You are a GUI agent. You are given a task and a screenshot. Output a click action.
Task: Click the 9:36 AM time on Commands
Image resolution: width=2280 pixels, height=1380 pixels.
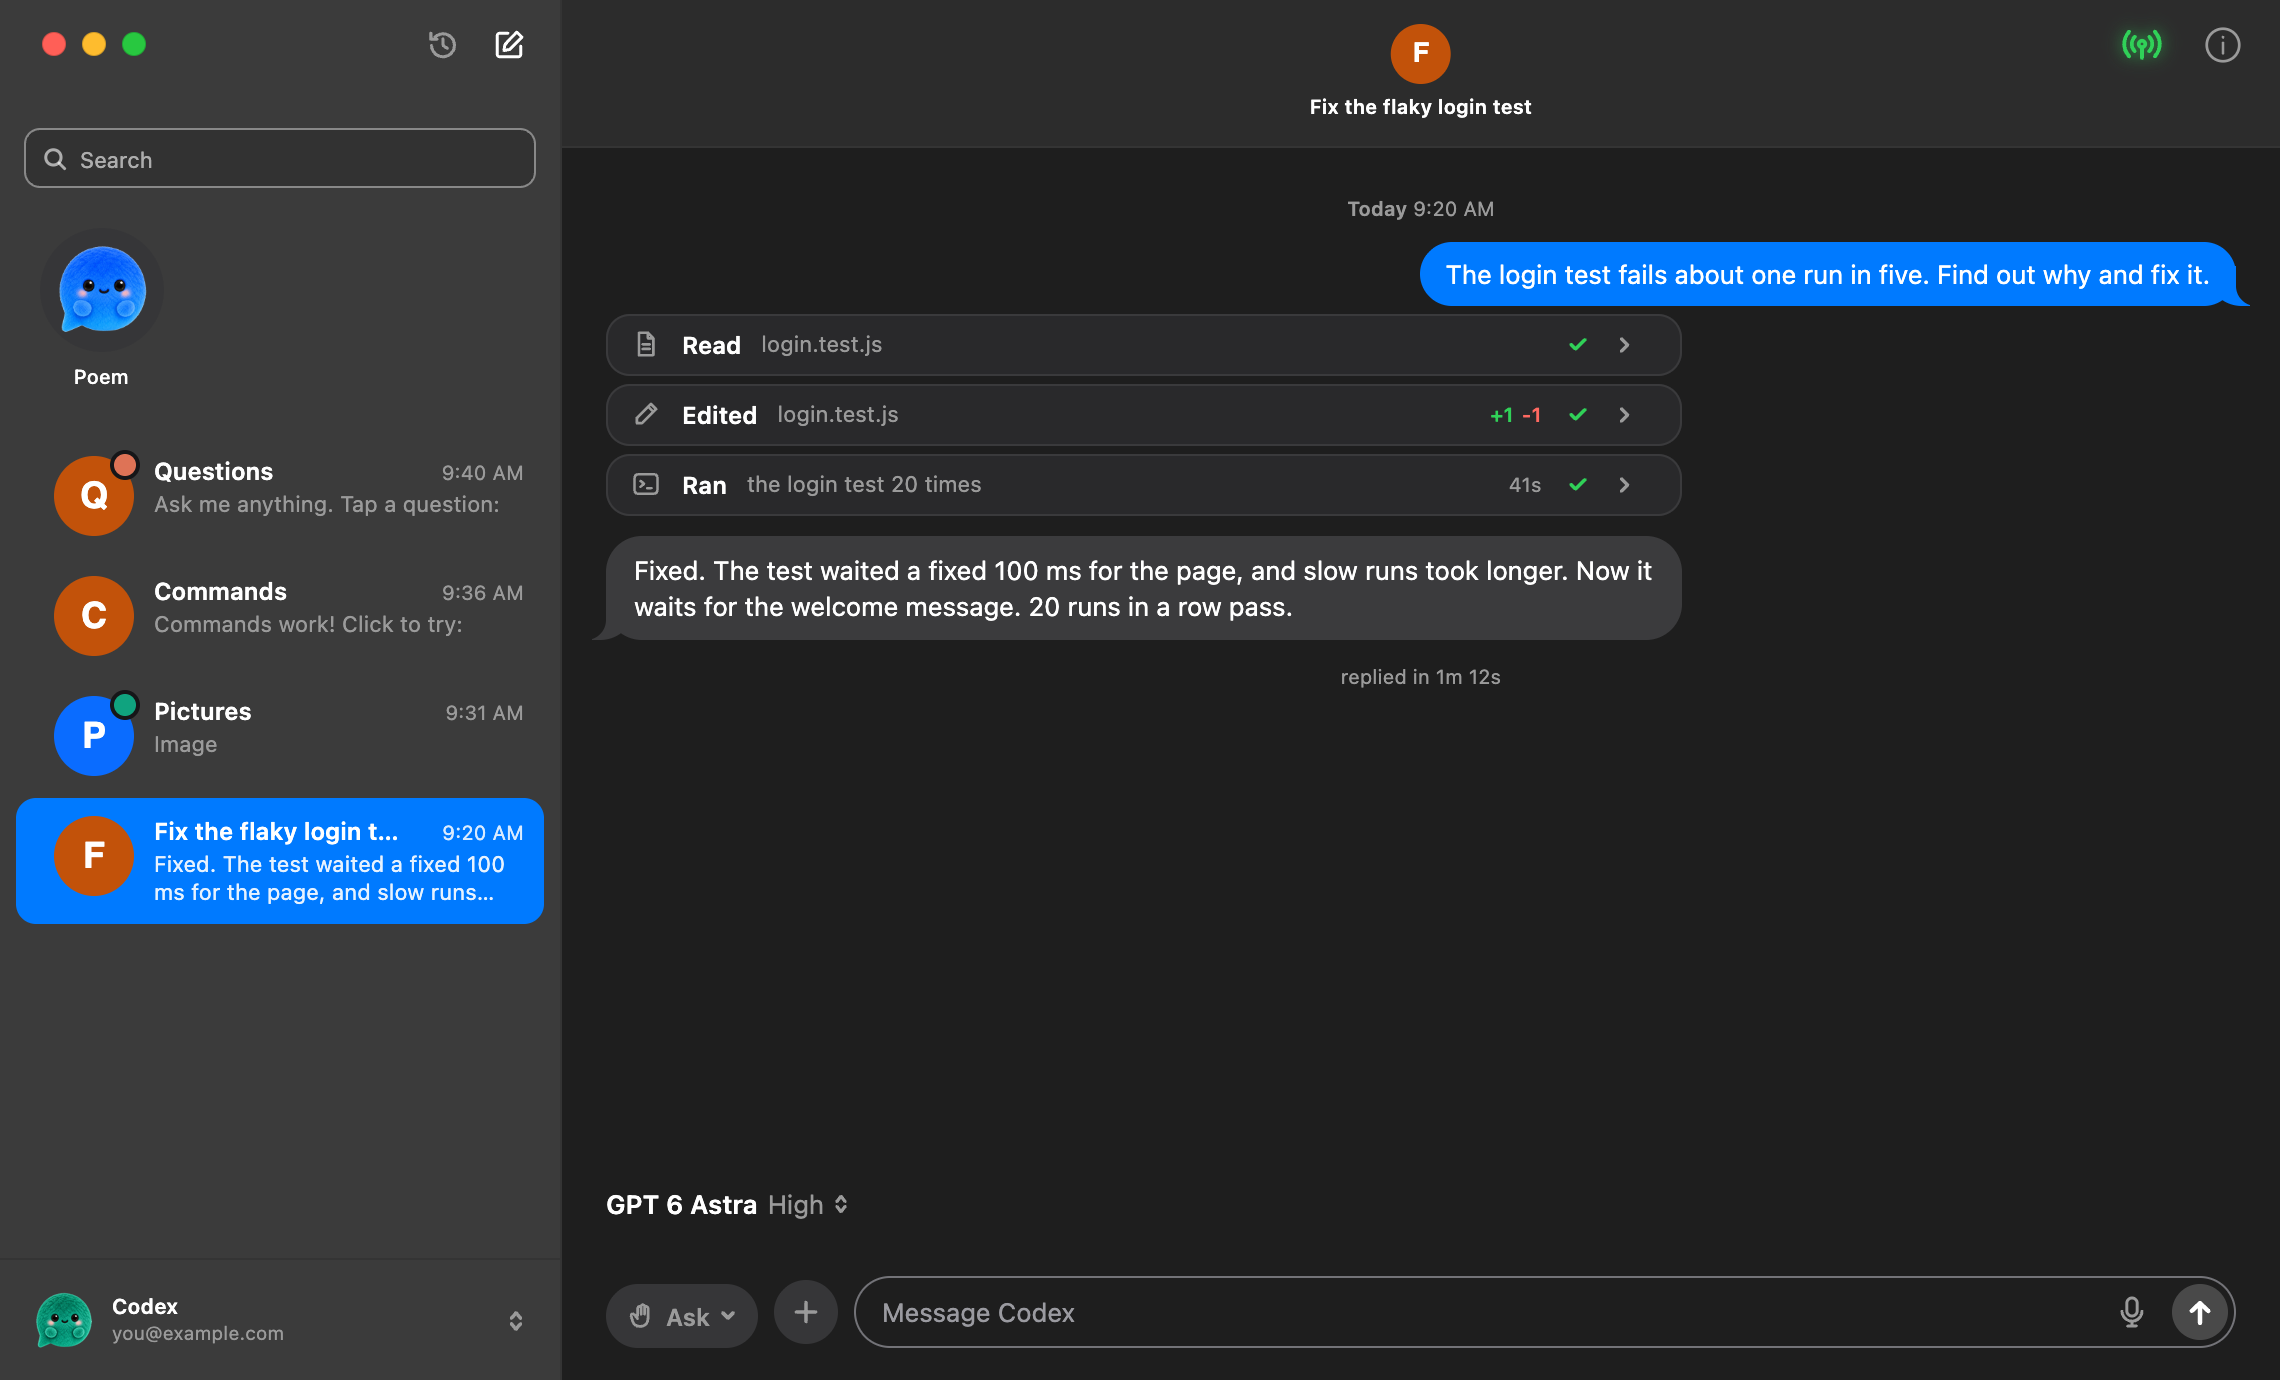(483, 592)
